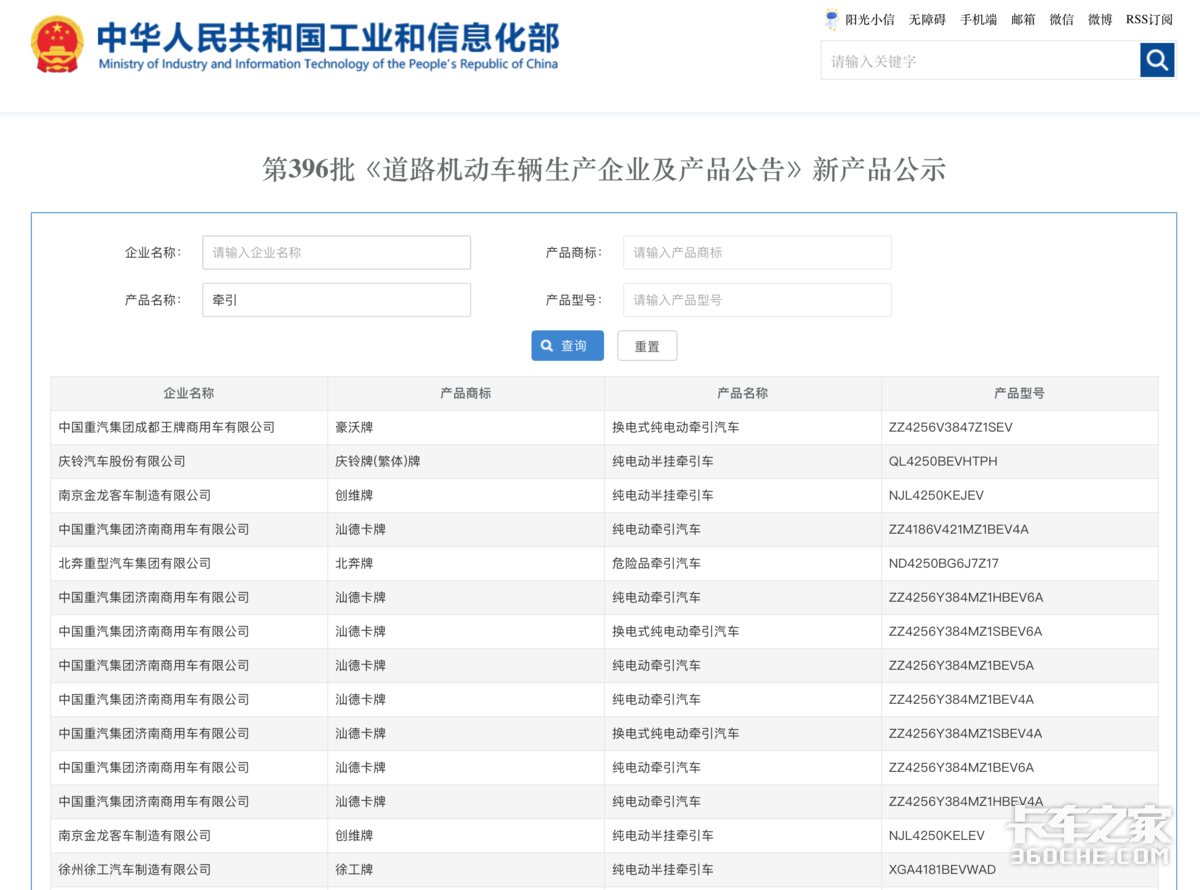The height and width of the screenshot is (890, 1200).
Task: Open the RSS订阅 link
Action: pyautogui.click(x=1150, y=19)
